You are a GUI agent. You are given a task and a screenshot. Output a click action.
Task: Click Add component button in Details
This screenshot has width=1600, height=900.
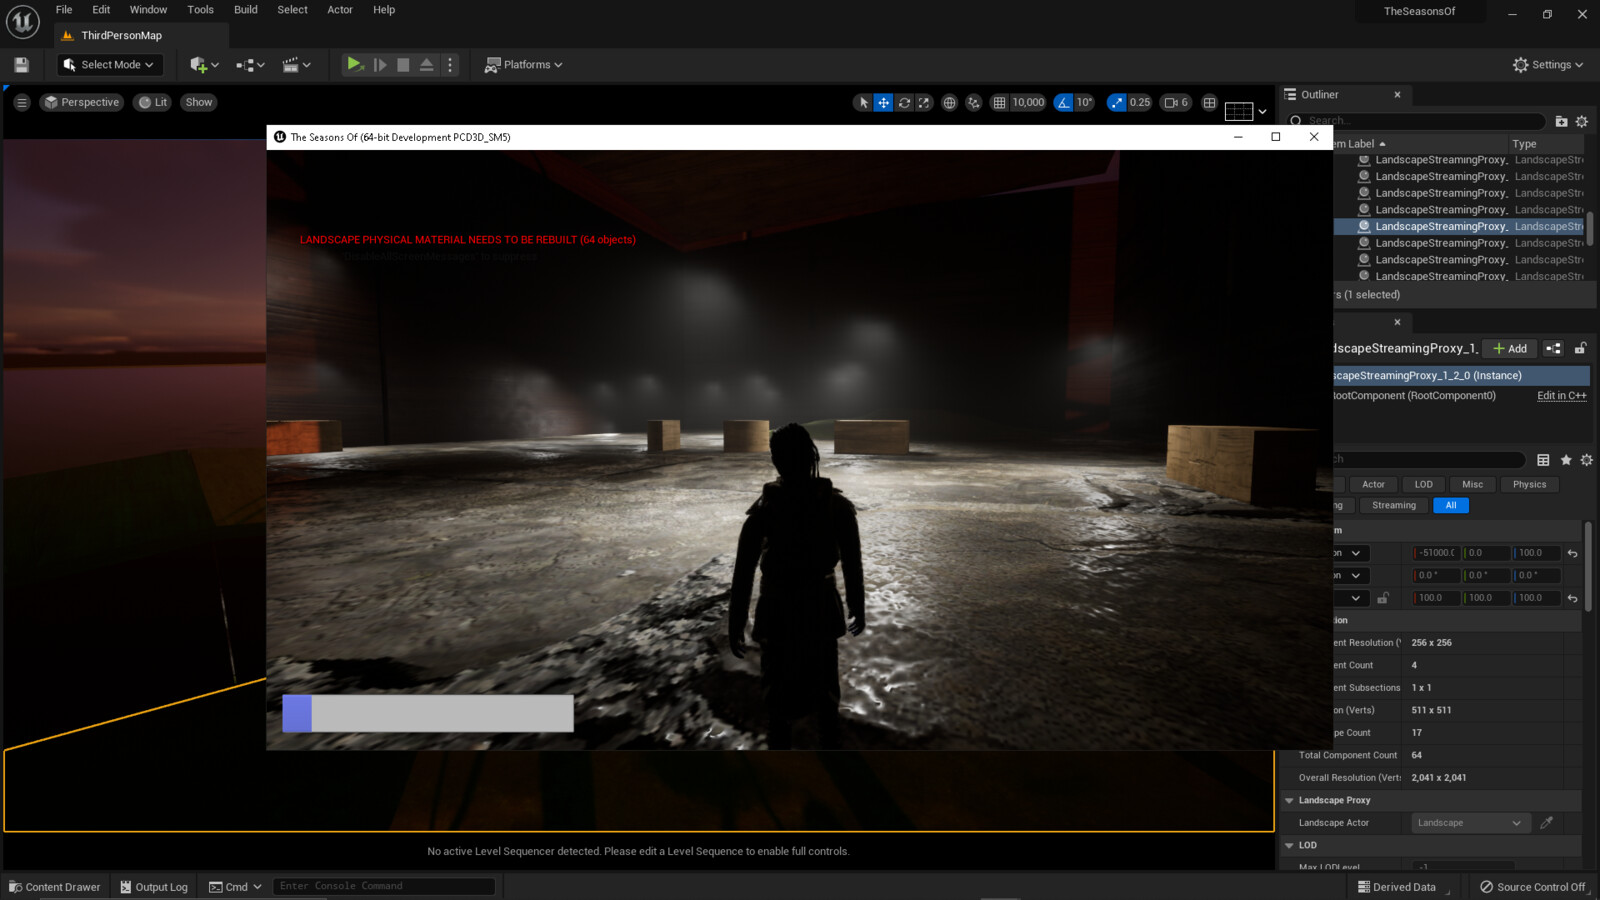1510,348
